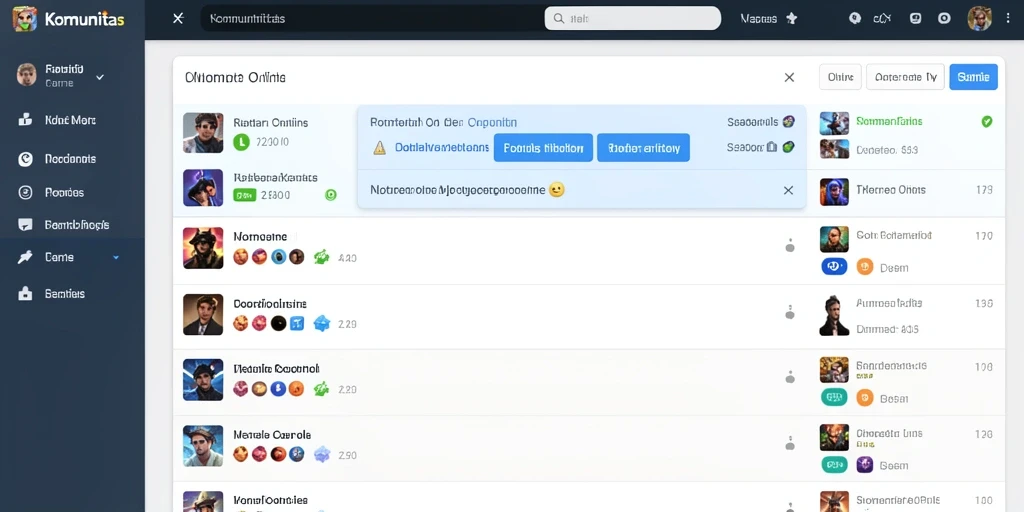Click the green puzzle icon in Nomoetne row
The width and height of the screenshot is (1024, 512).
pos(321,257)
